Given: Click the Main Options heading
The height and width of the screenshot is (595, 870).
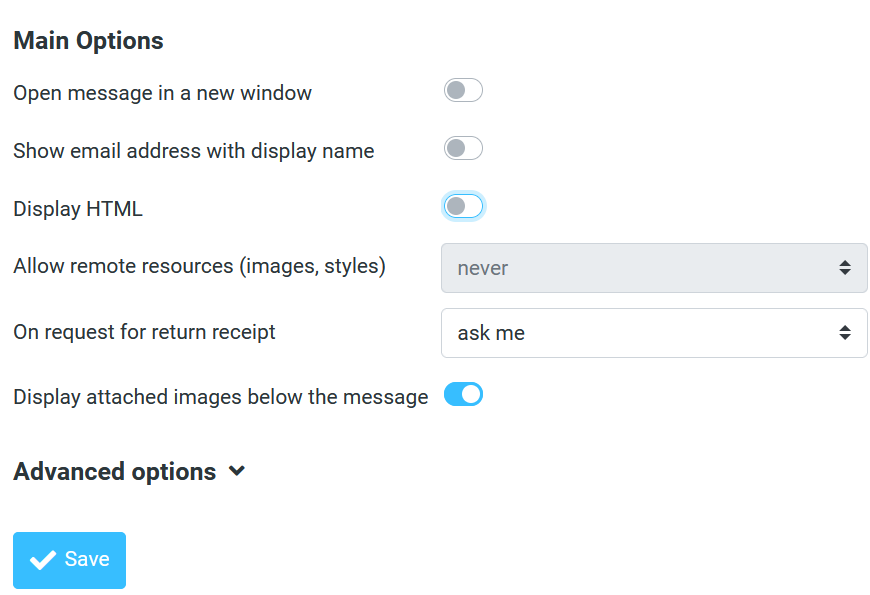Looking at the screenshot, I should coord(88,41).
